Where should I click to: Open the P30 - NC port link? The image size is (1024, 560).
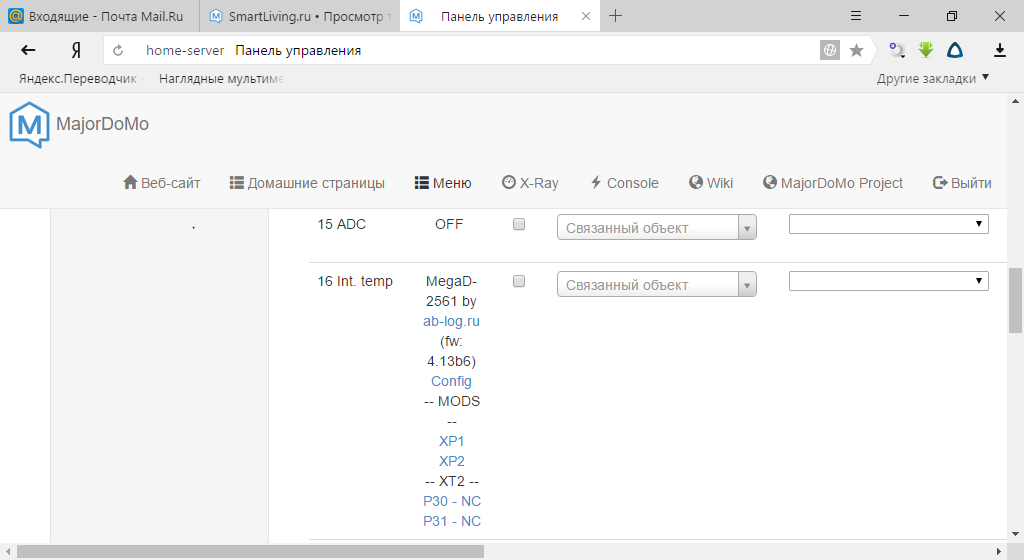[452, 501]
